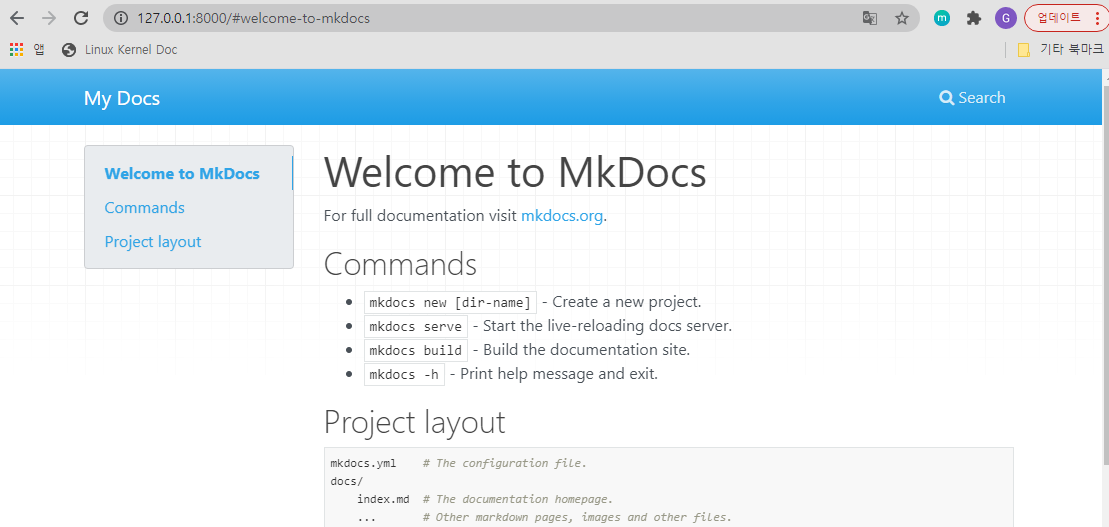The image size is (1109, 527).
Task: Click the Welcome to MkDocs main heading
Action: point(515,172)
